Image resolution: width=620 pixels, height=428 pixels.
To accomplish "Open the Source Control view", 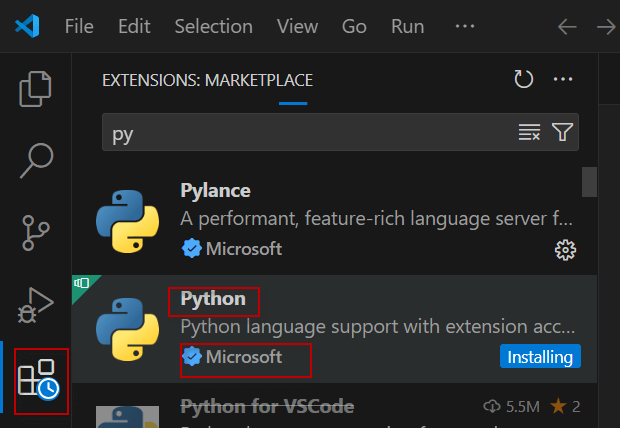I will [x=36, y=229].
